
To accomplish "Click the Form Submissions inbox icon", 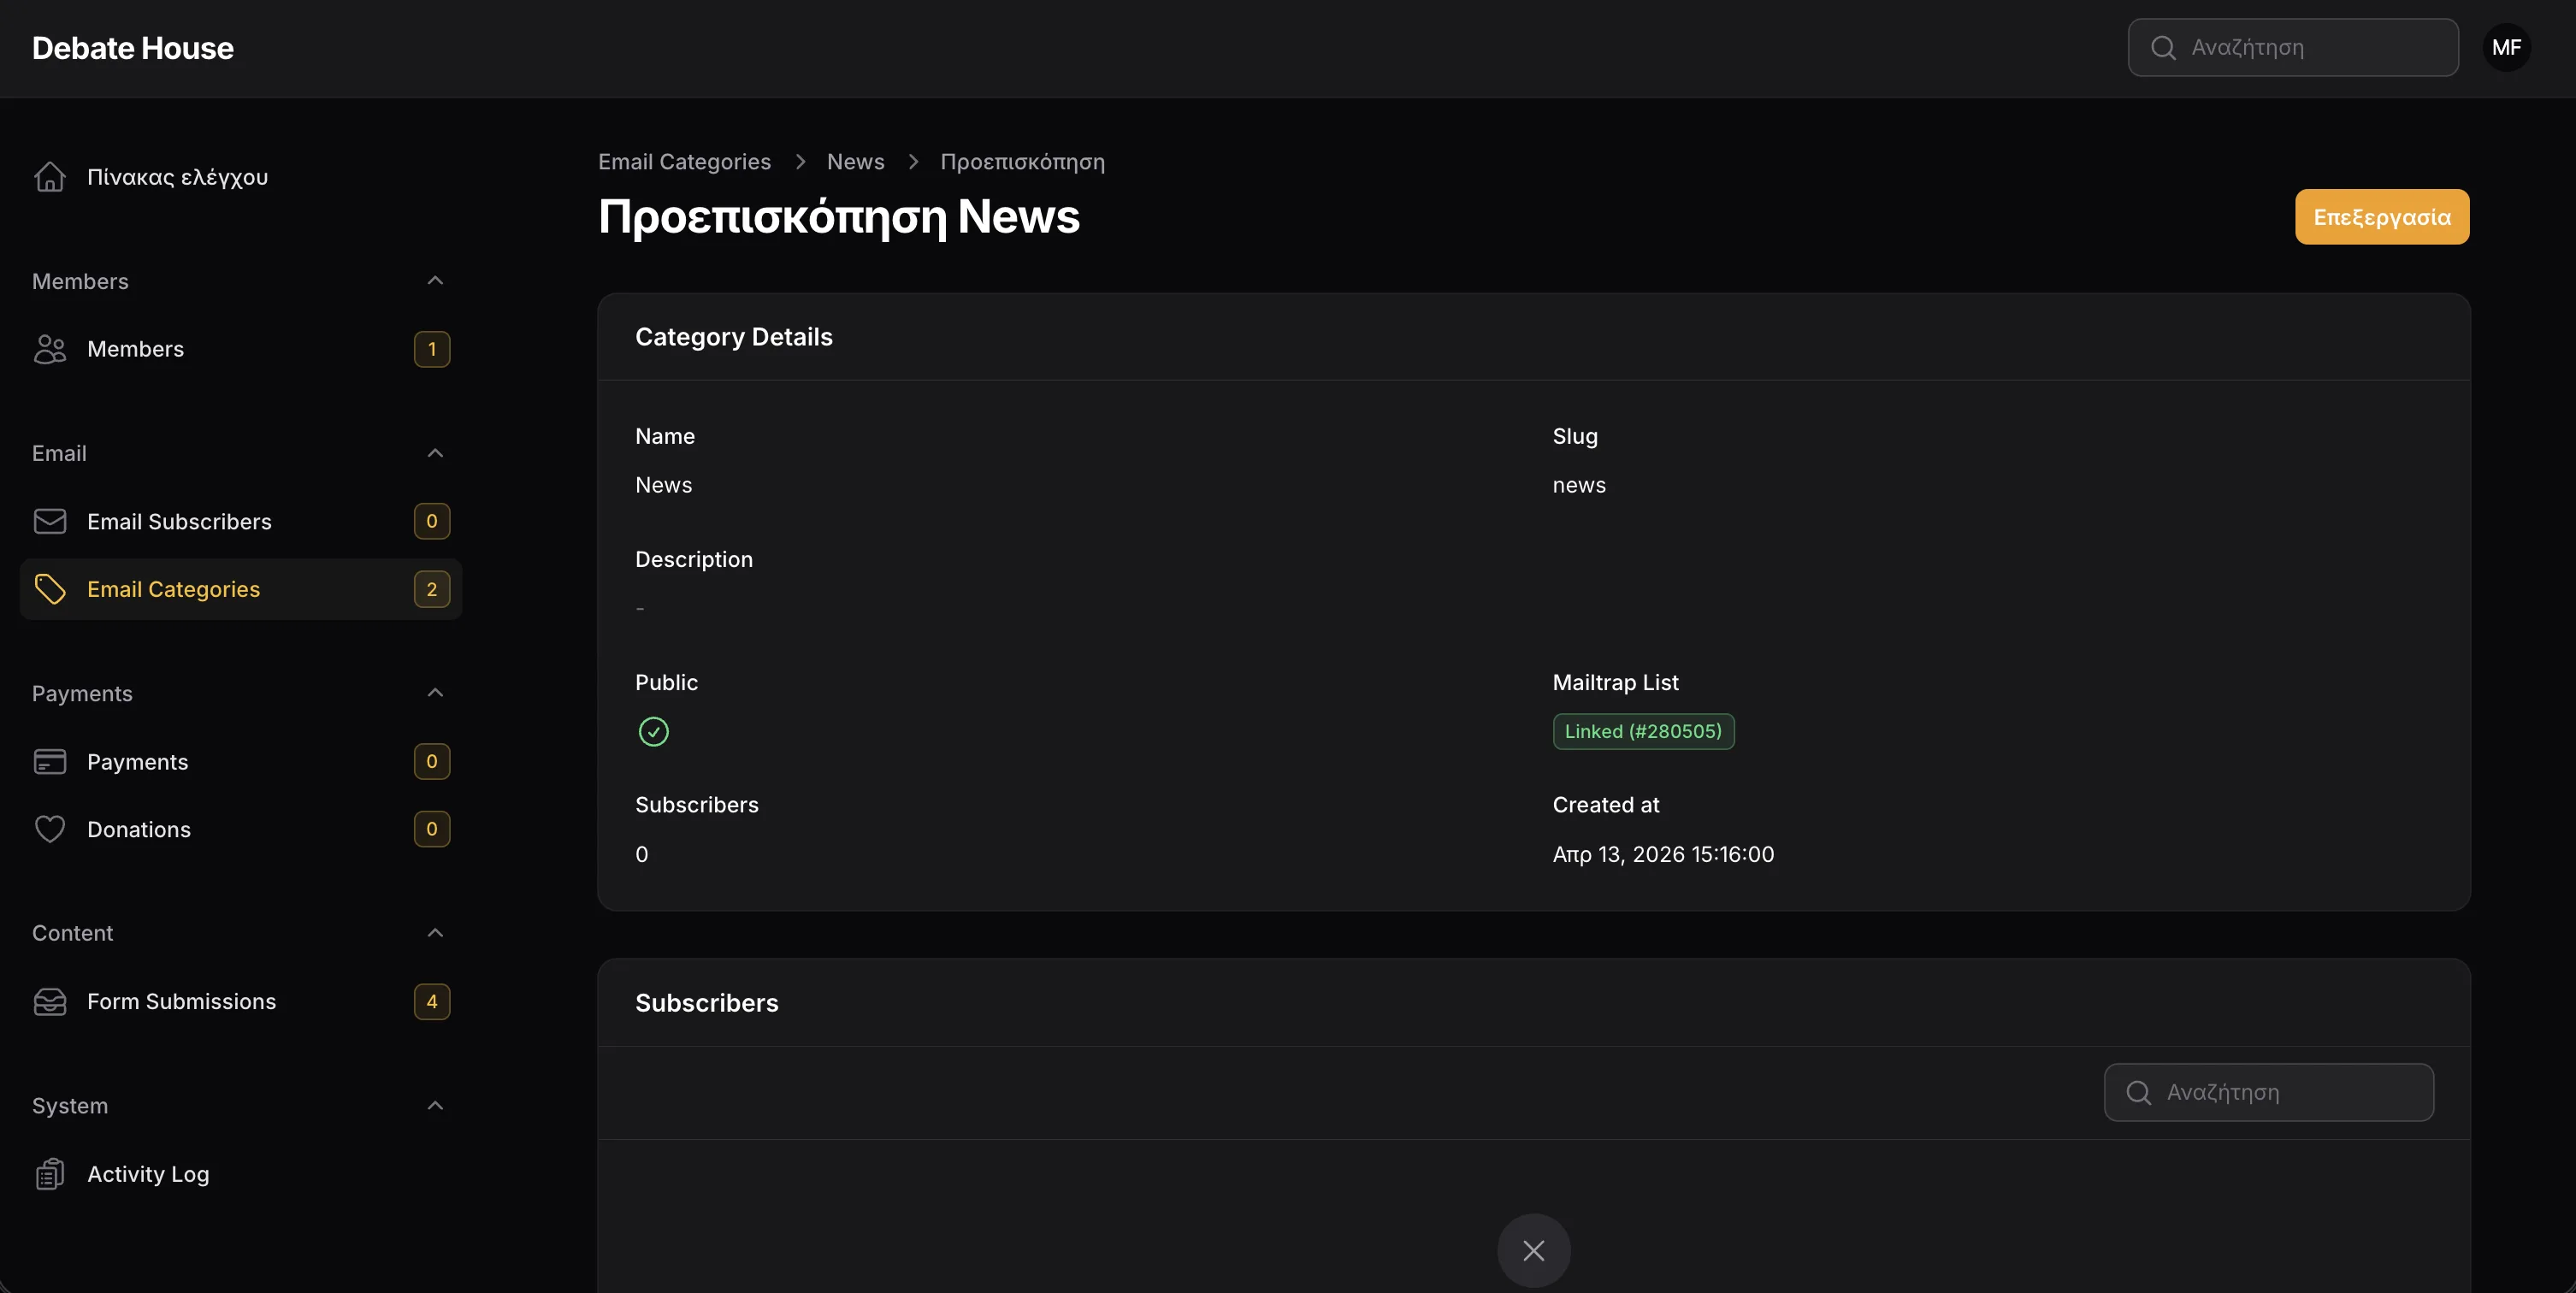I will click(x=50, y=1001).
